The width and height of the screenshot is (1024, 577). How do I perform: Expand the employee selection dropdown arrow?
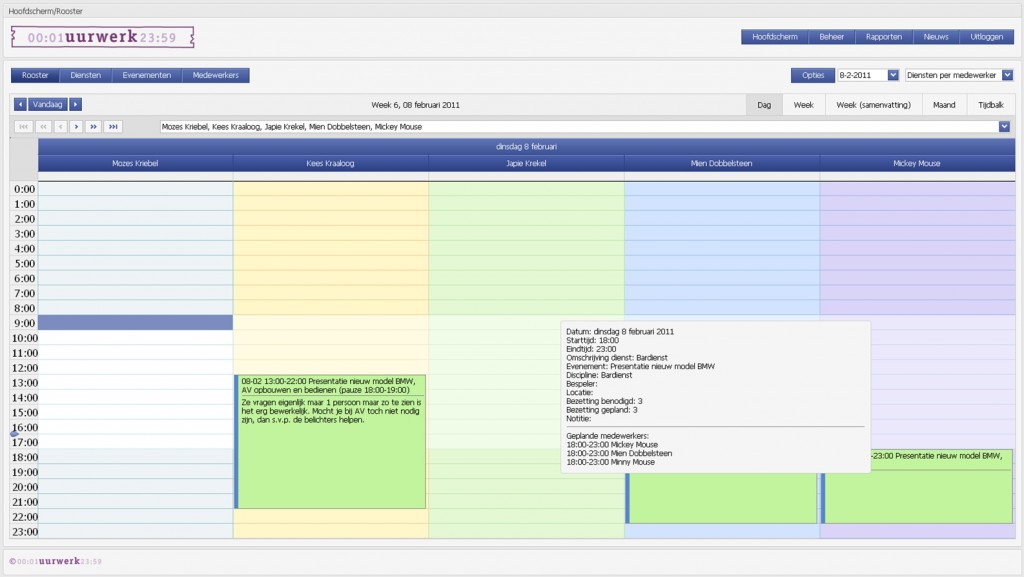pyautogui.click(x=1004, y=127)
